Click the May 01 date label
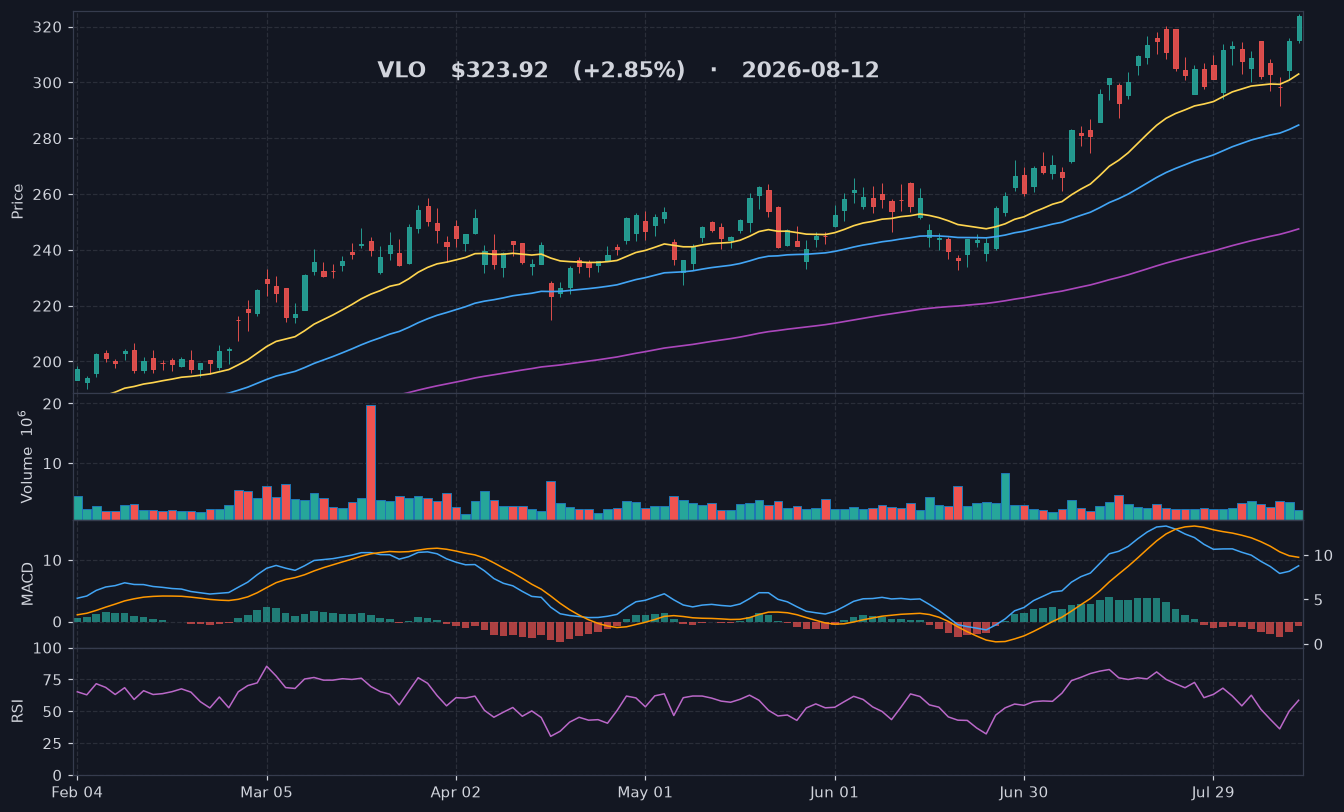This screenshot has height=812, width=1344. (x=645, y=792)
